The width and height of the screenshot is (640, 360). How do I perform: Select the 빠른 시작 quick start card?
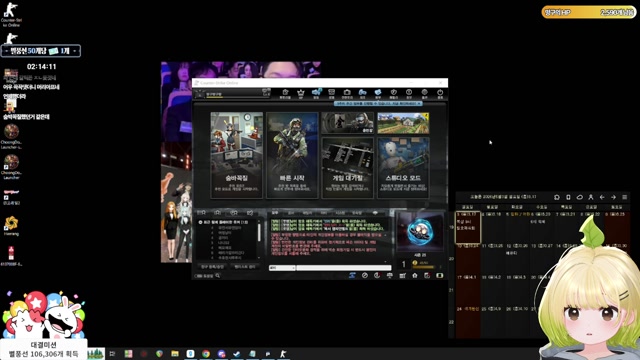click(x=292, y=155)
